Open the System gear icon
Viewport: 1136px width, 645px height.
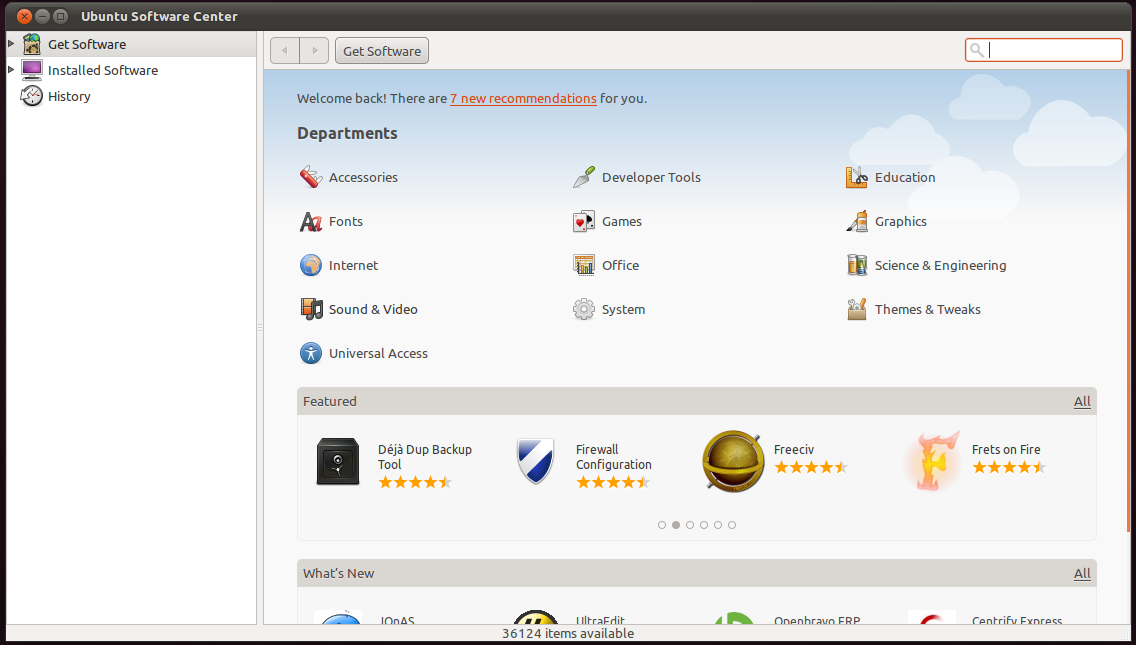[x=584, y=309]
